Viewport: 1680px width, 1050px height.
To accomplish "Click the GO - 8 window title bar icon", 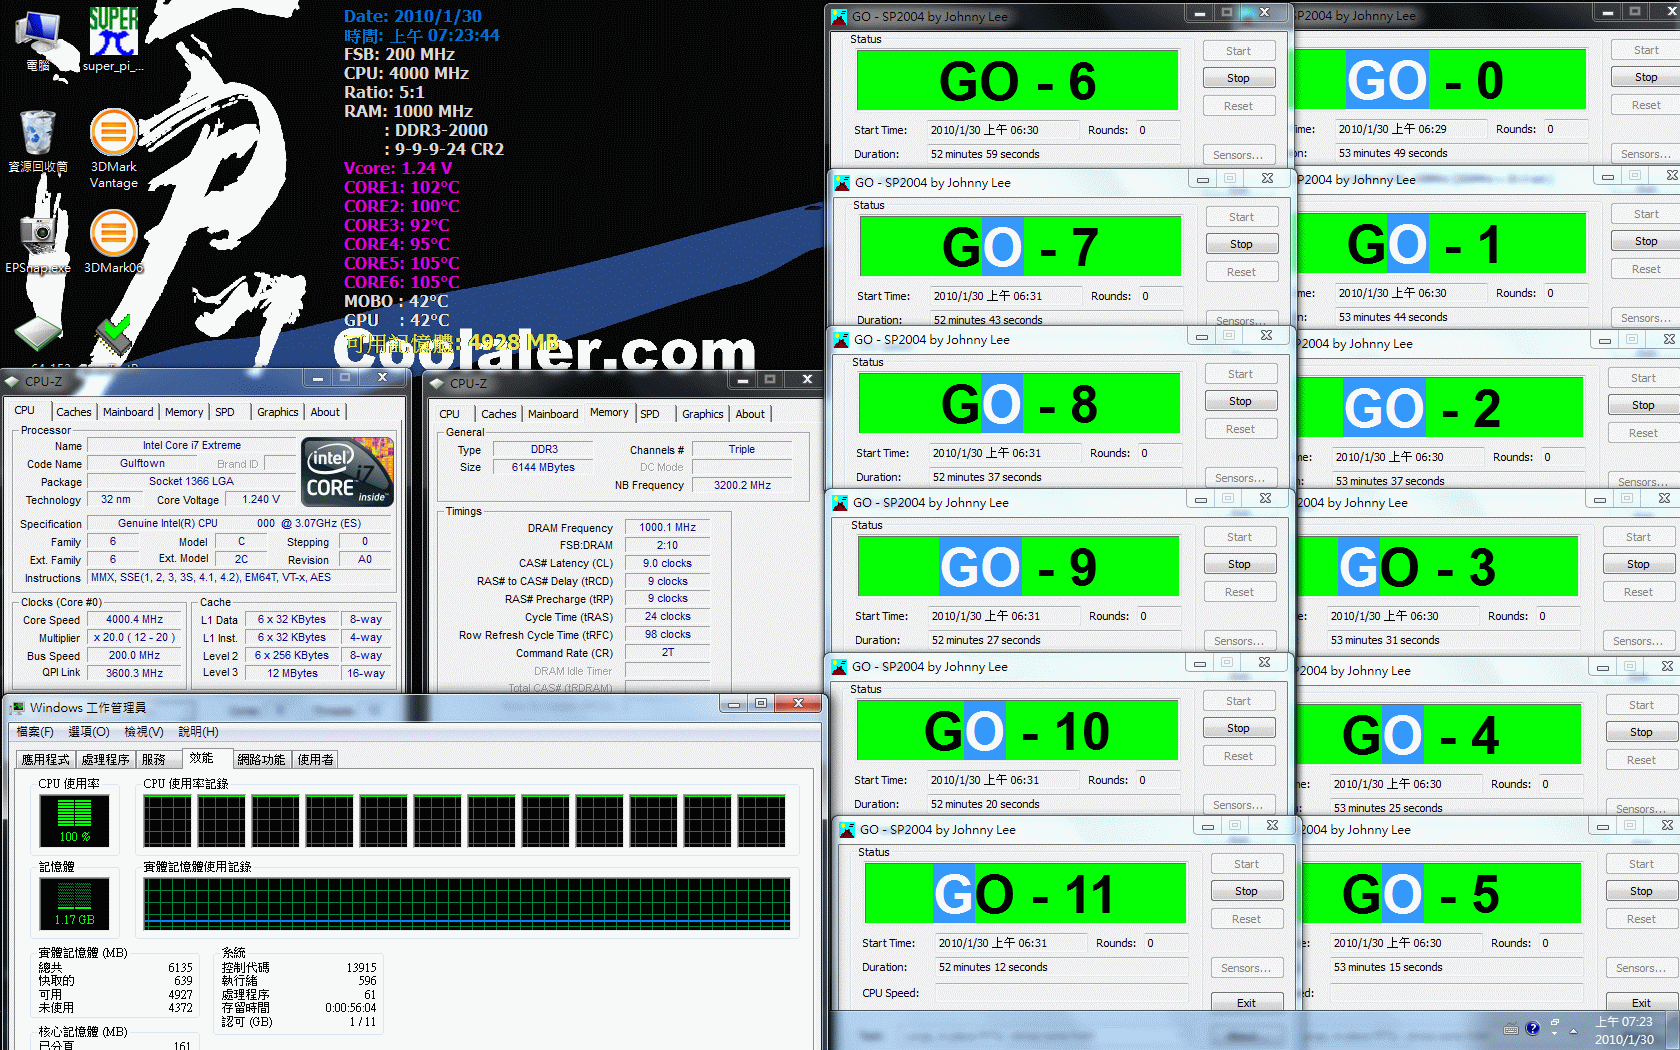I will 840,340.
